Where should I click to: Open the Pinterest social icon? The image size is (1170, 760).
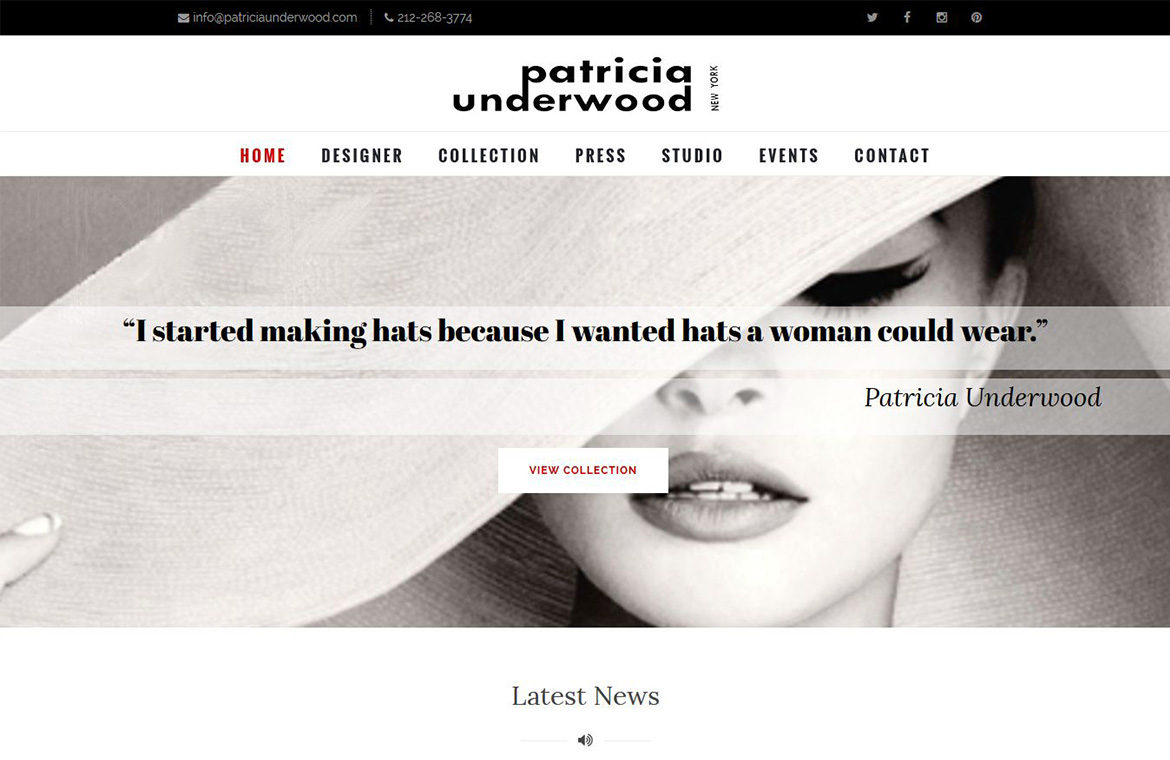[976, 17]
